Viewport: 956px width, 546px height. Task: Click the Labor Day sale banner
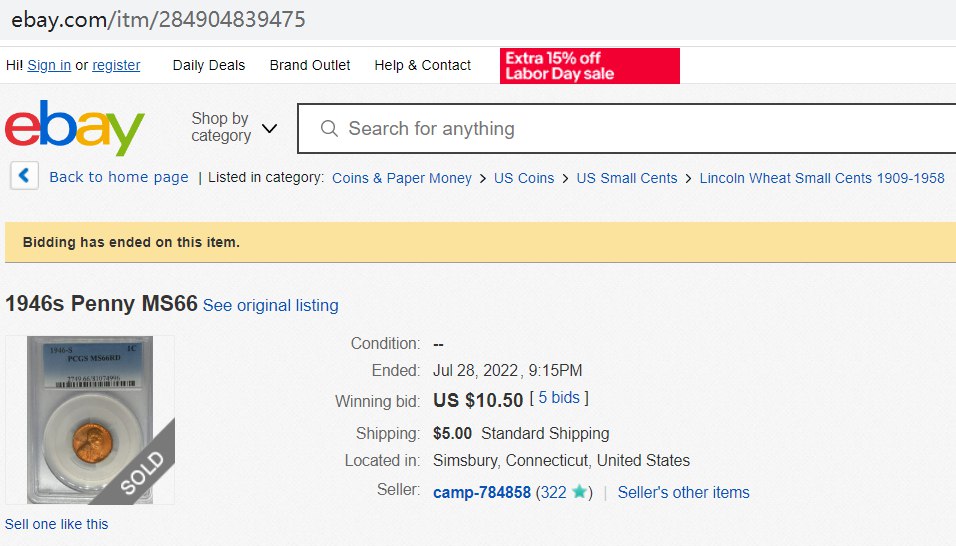589,66
